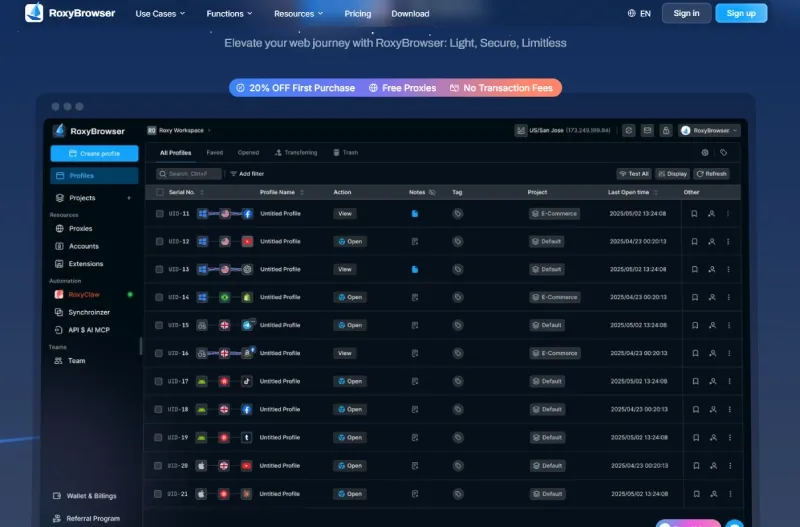Click the note icon in the UID-17 row
The height and width of the screenshot is (527, 800).
tap(415, 381)
